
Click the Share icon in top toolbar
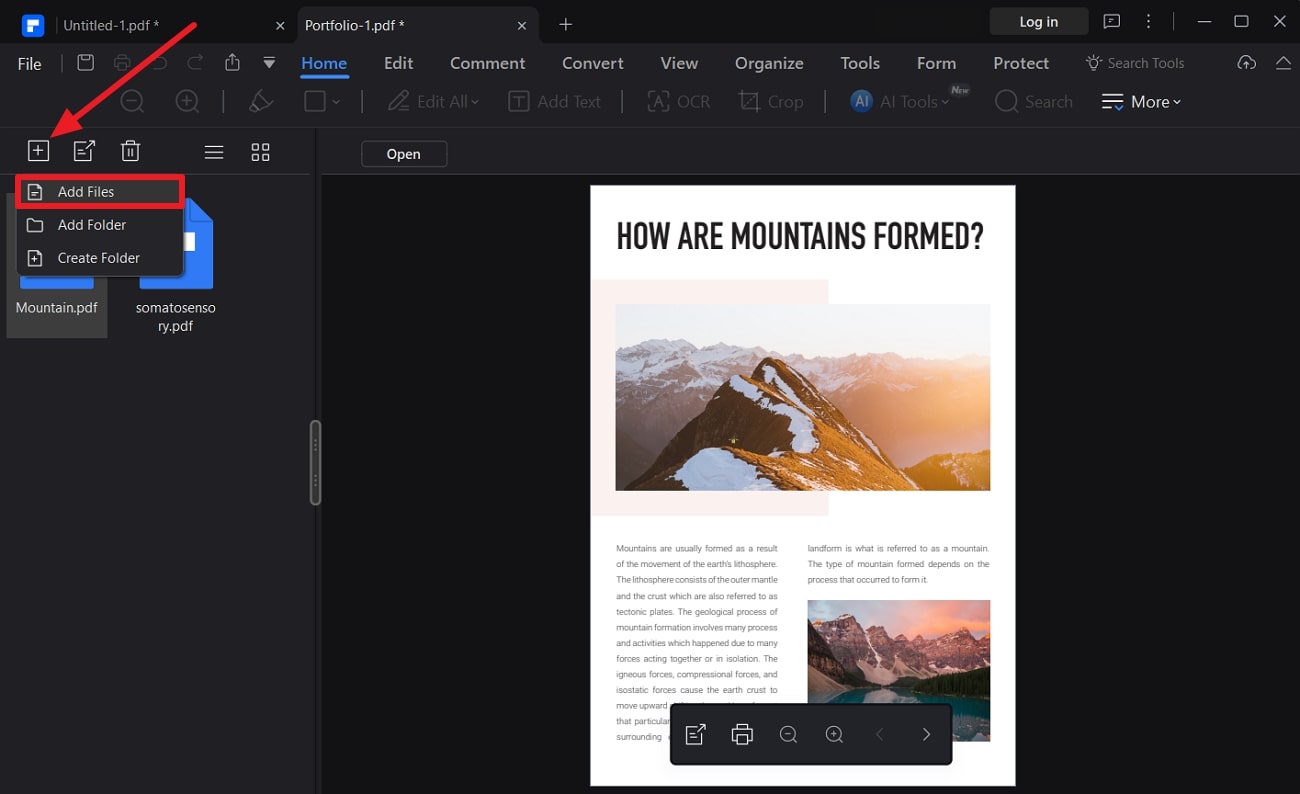(x=232, y=63)
